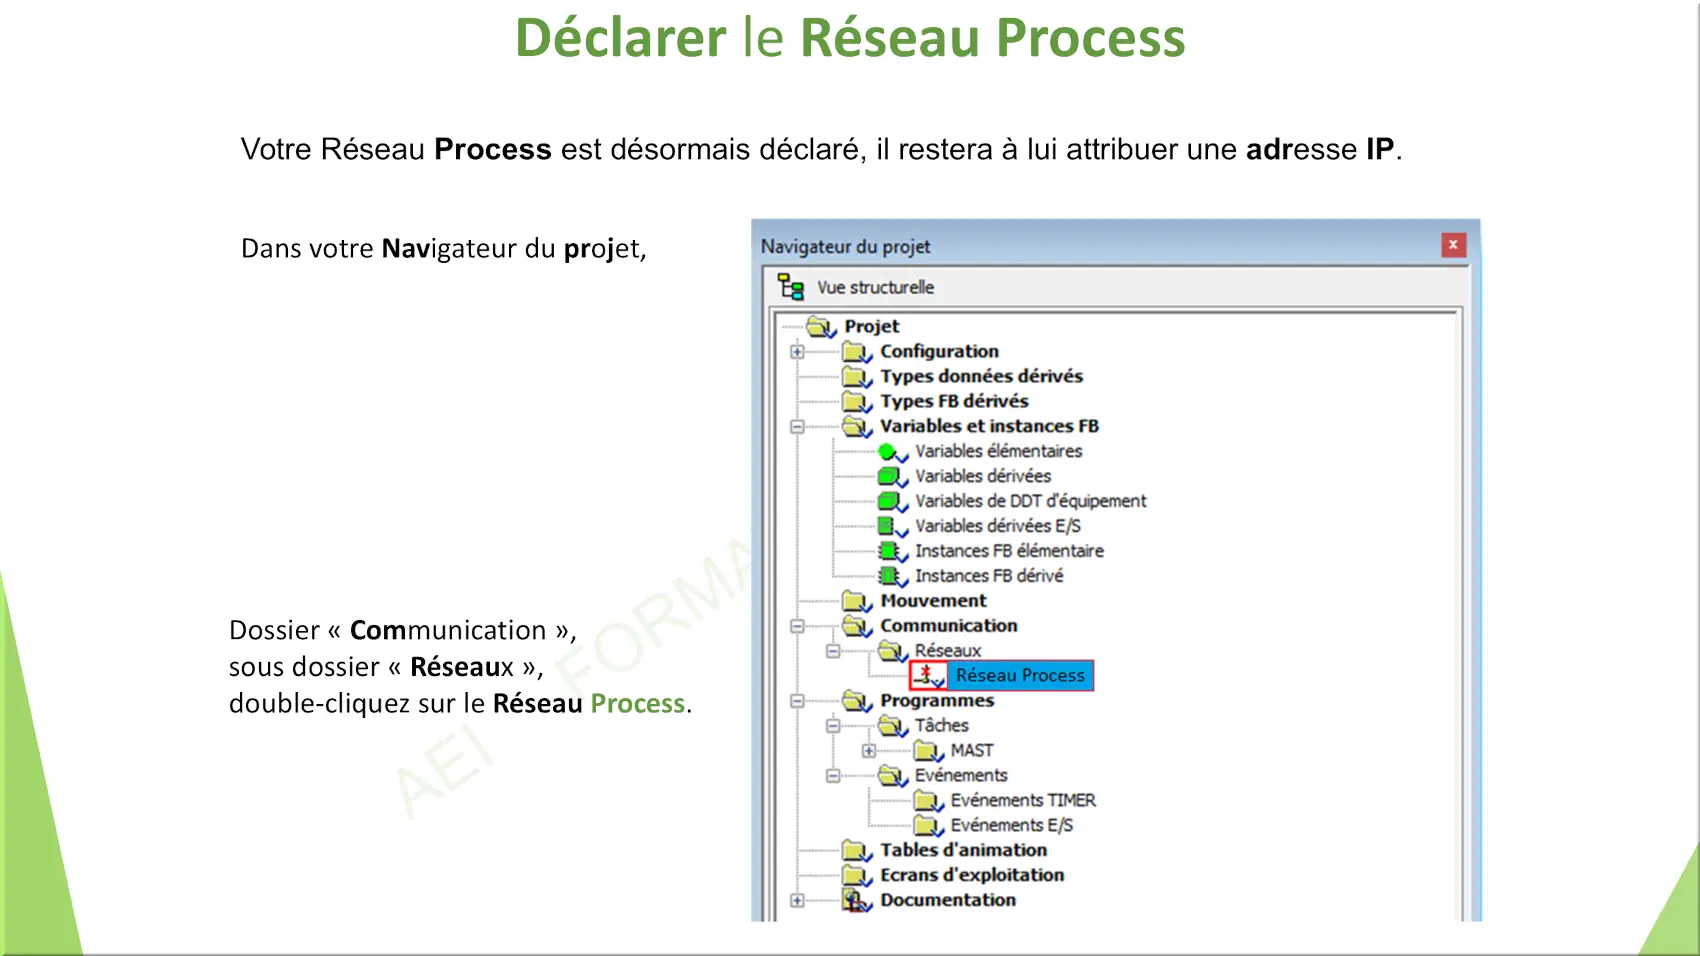Click the Evénements TIMER folder icon

pos(928,801)
